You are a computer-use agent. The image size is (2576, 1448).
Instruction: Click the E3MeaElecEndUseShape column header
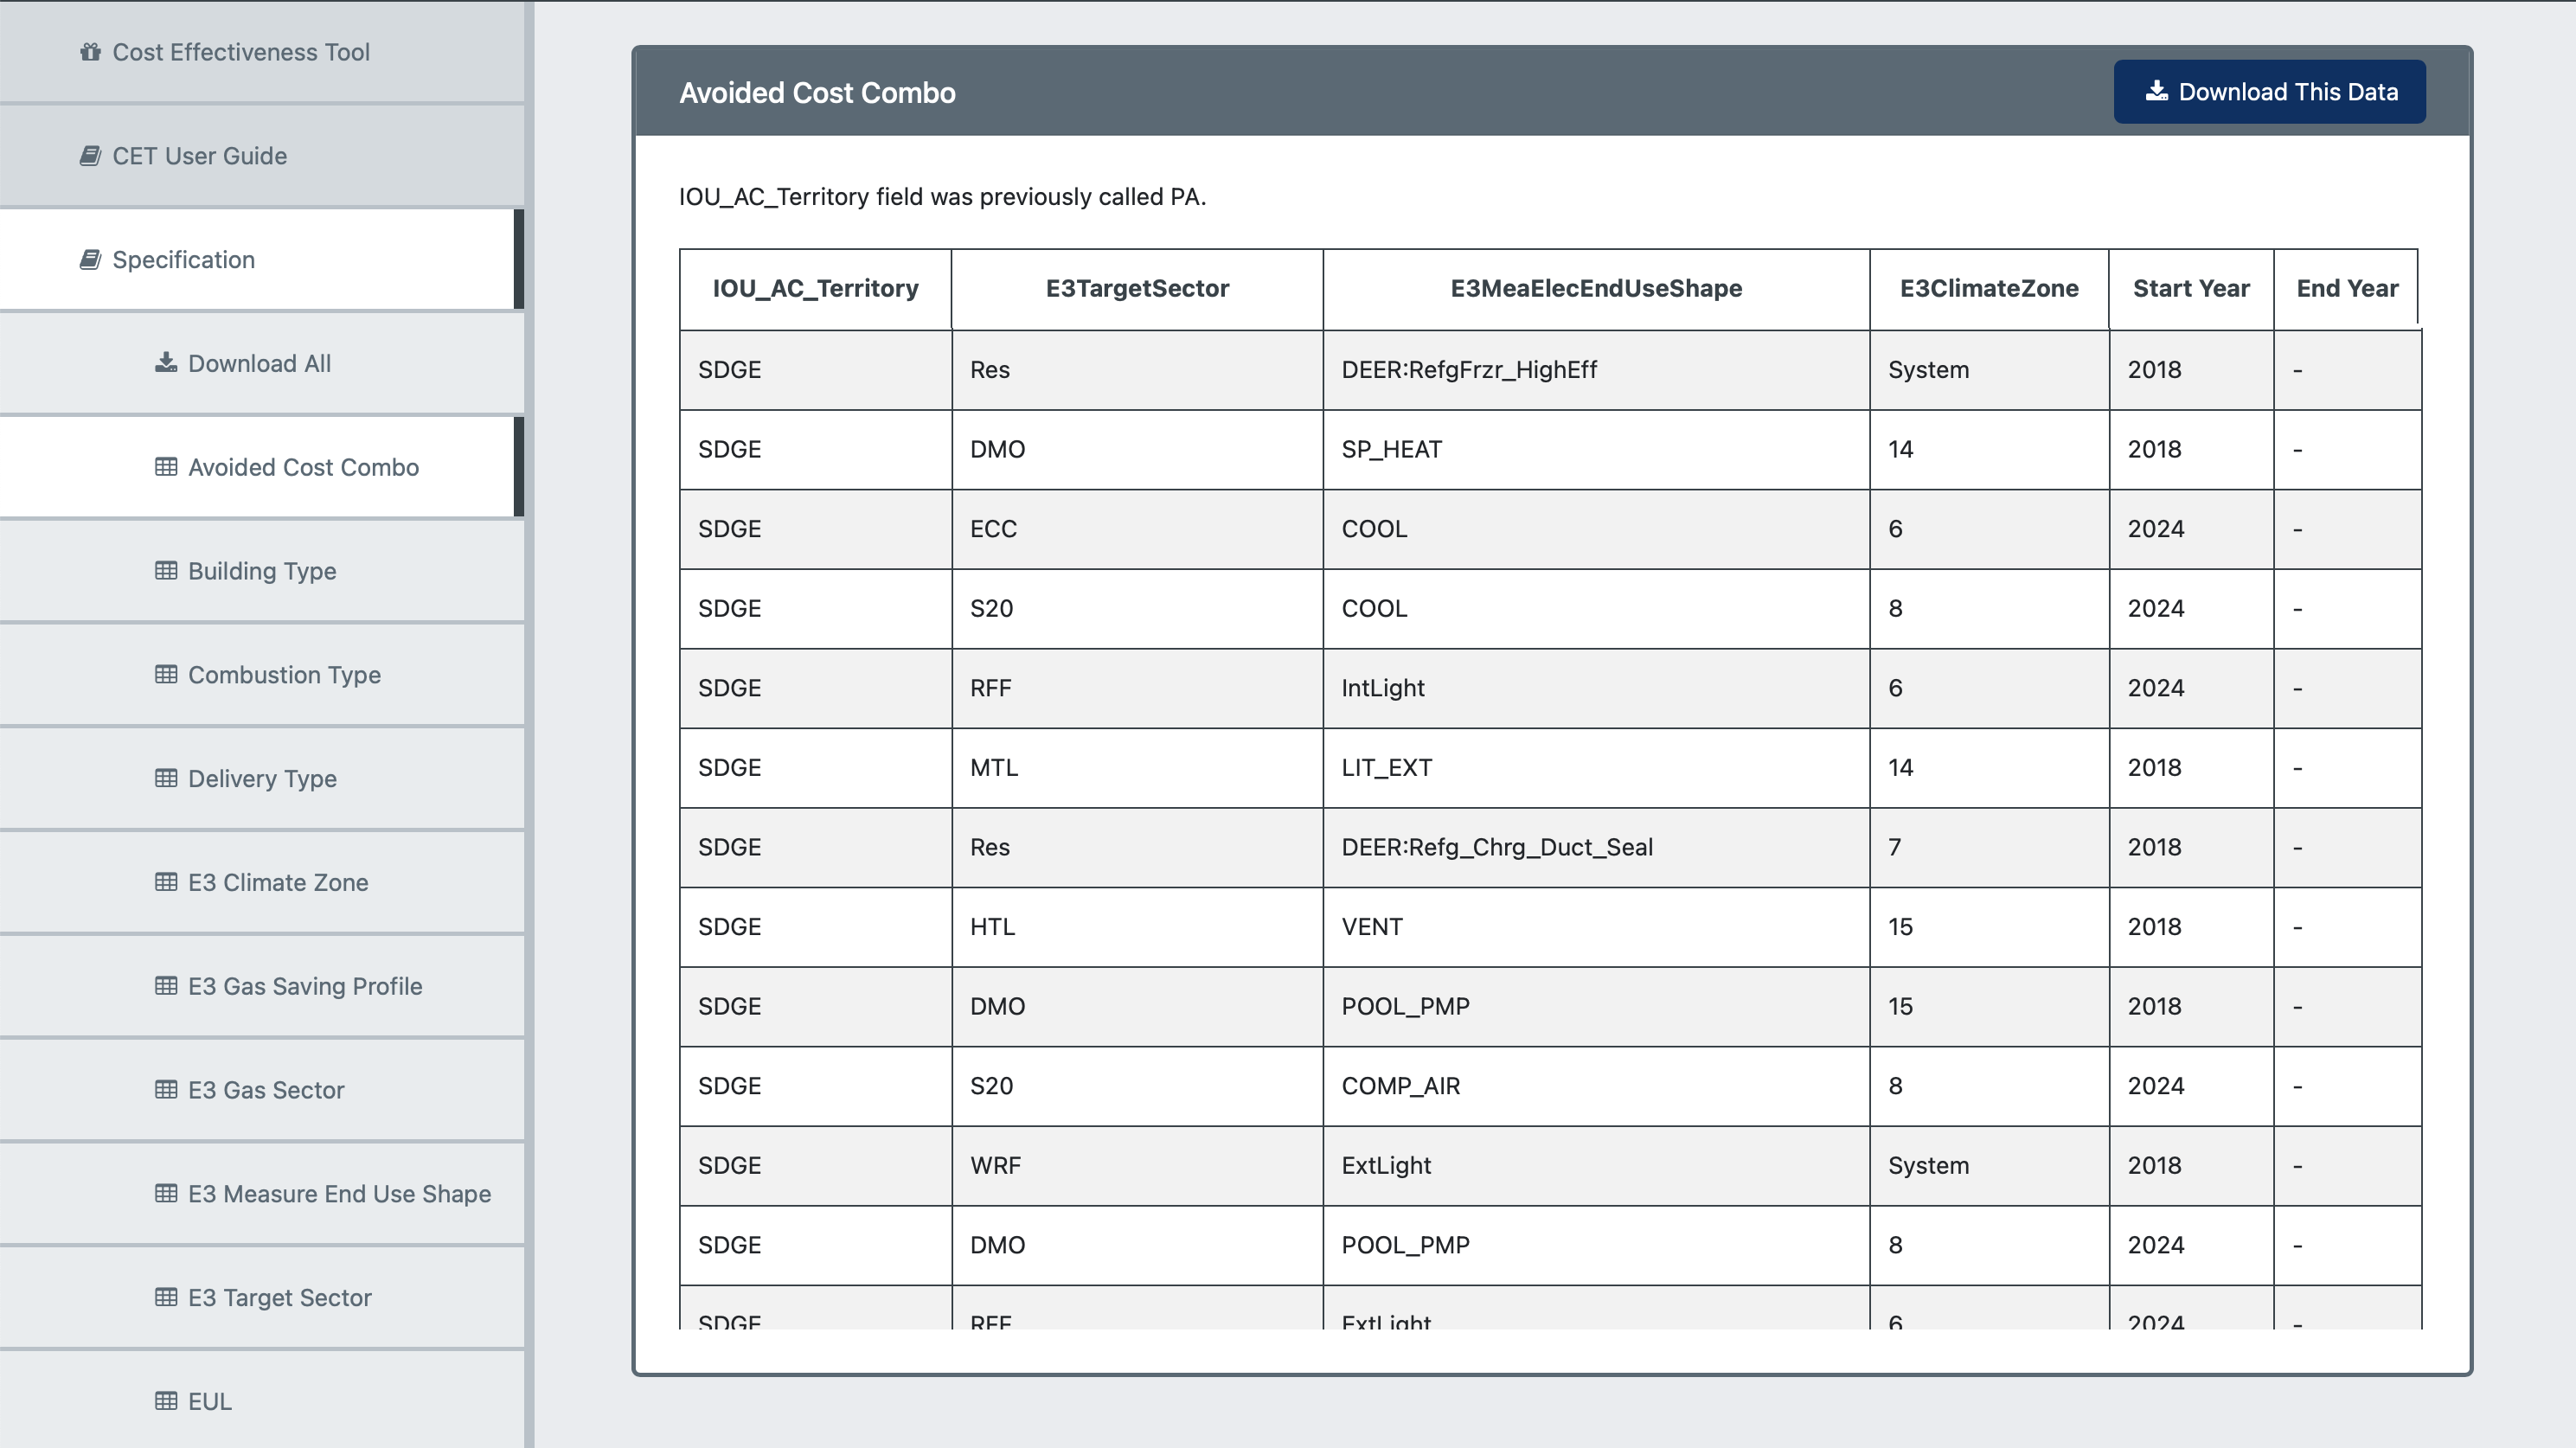[1595, 289]
